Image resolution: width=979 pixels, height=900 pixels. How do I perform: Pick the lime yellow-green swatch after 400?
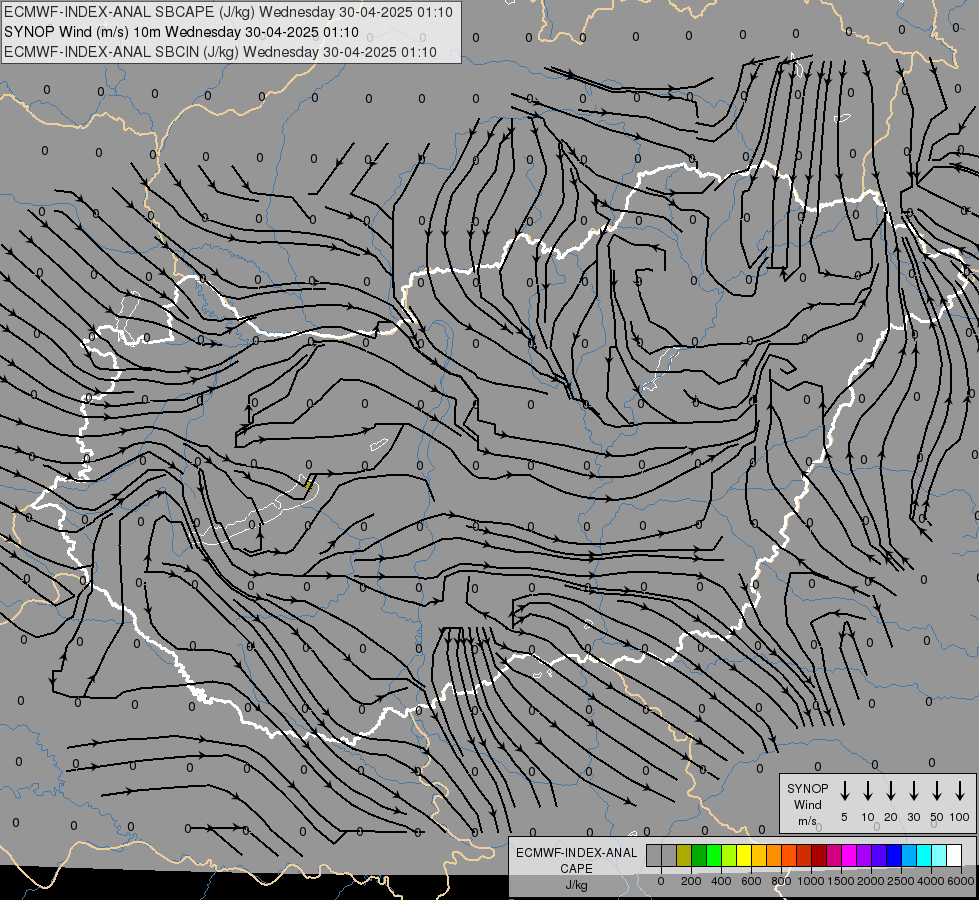(x=729, y=855)
